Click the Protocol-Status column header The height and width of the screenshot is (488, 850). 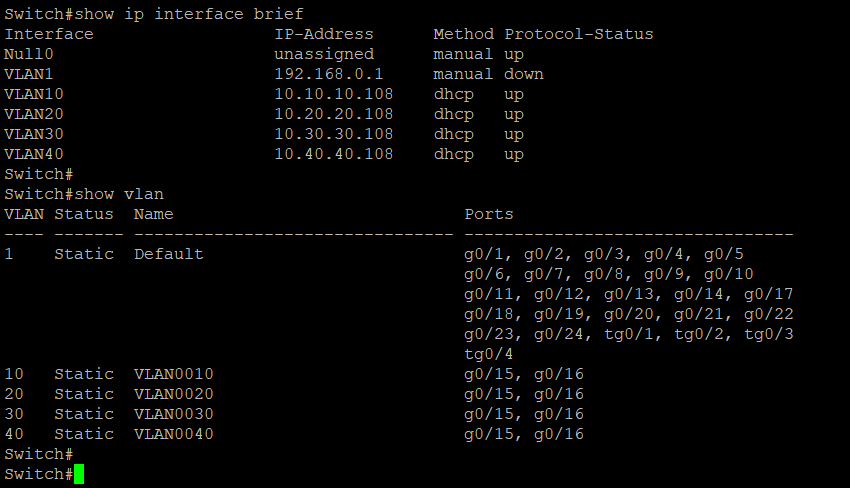pos(579,34)
